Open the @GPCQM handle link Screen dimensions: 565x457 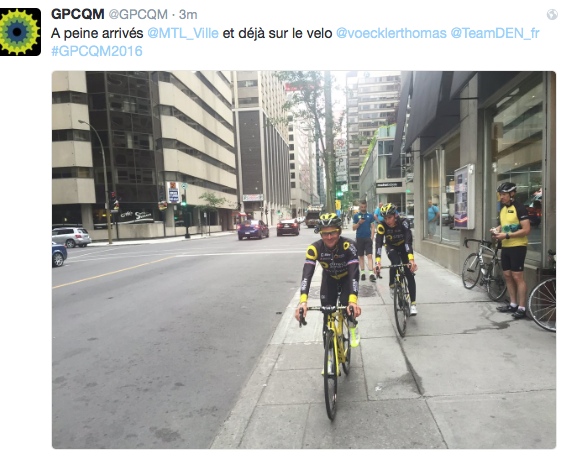(138, 14)
